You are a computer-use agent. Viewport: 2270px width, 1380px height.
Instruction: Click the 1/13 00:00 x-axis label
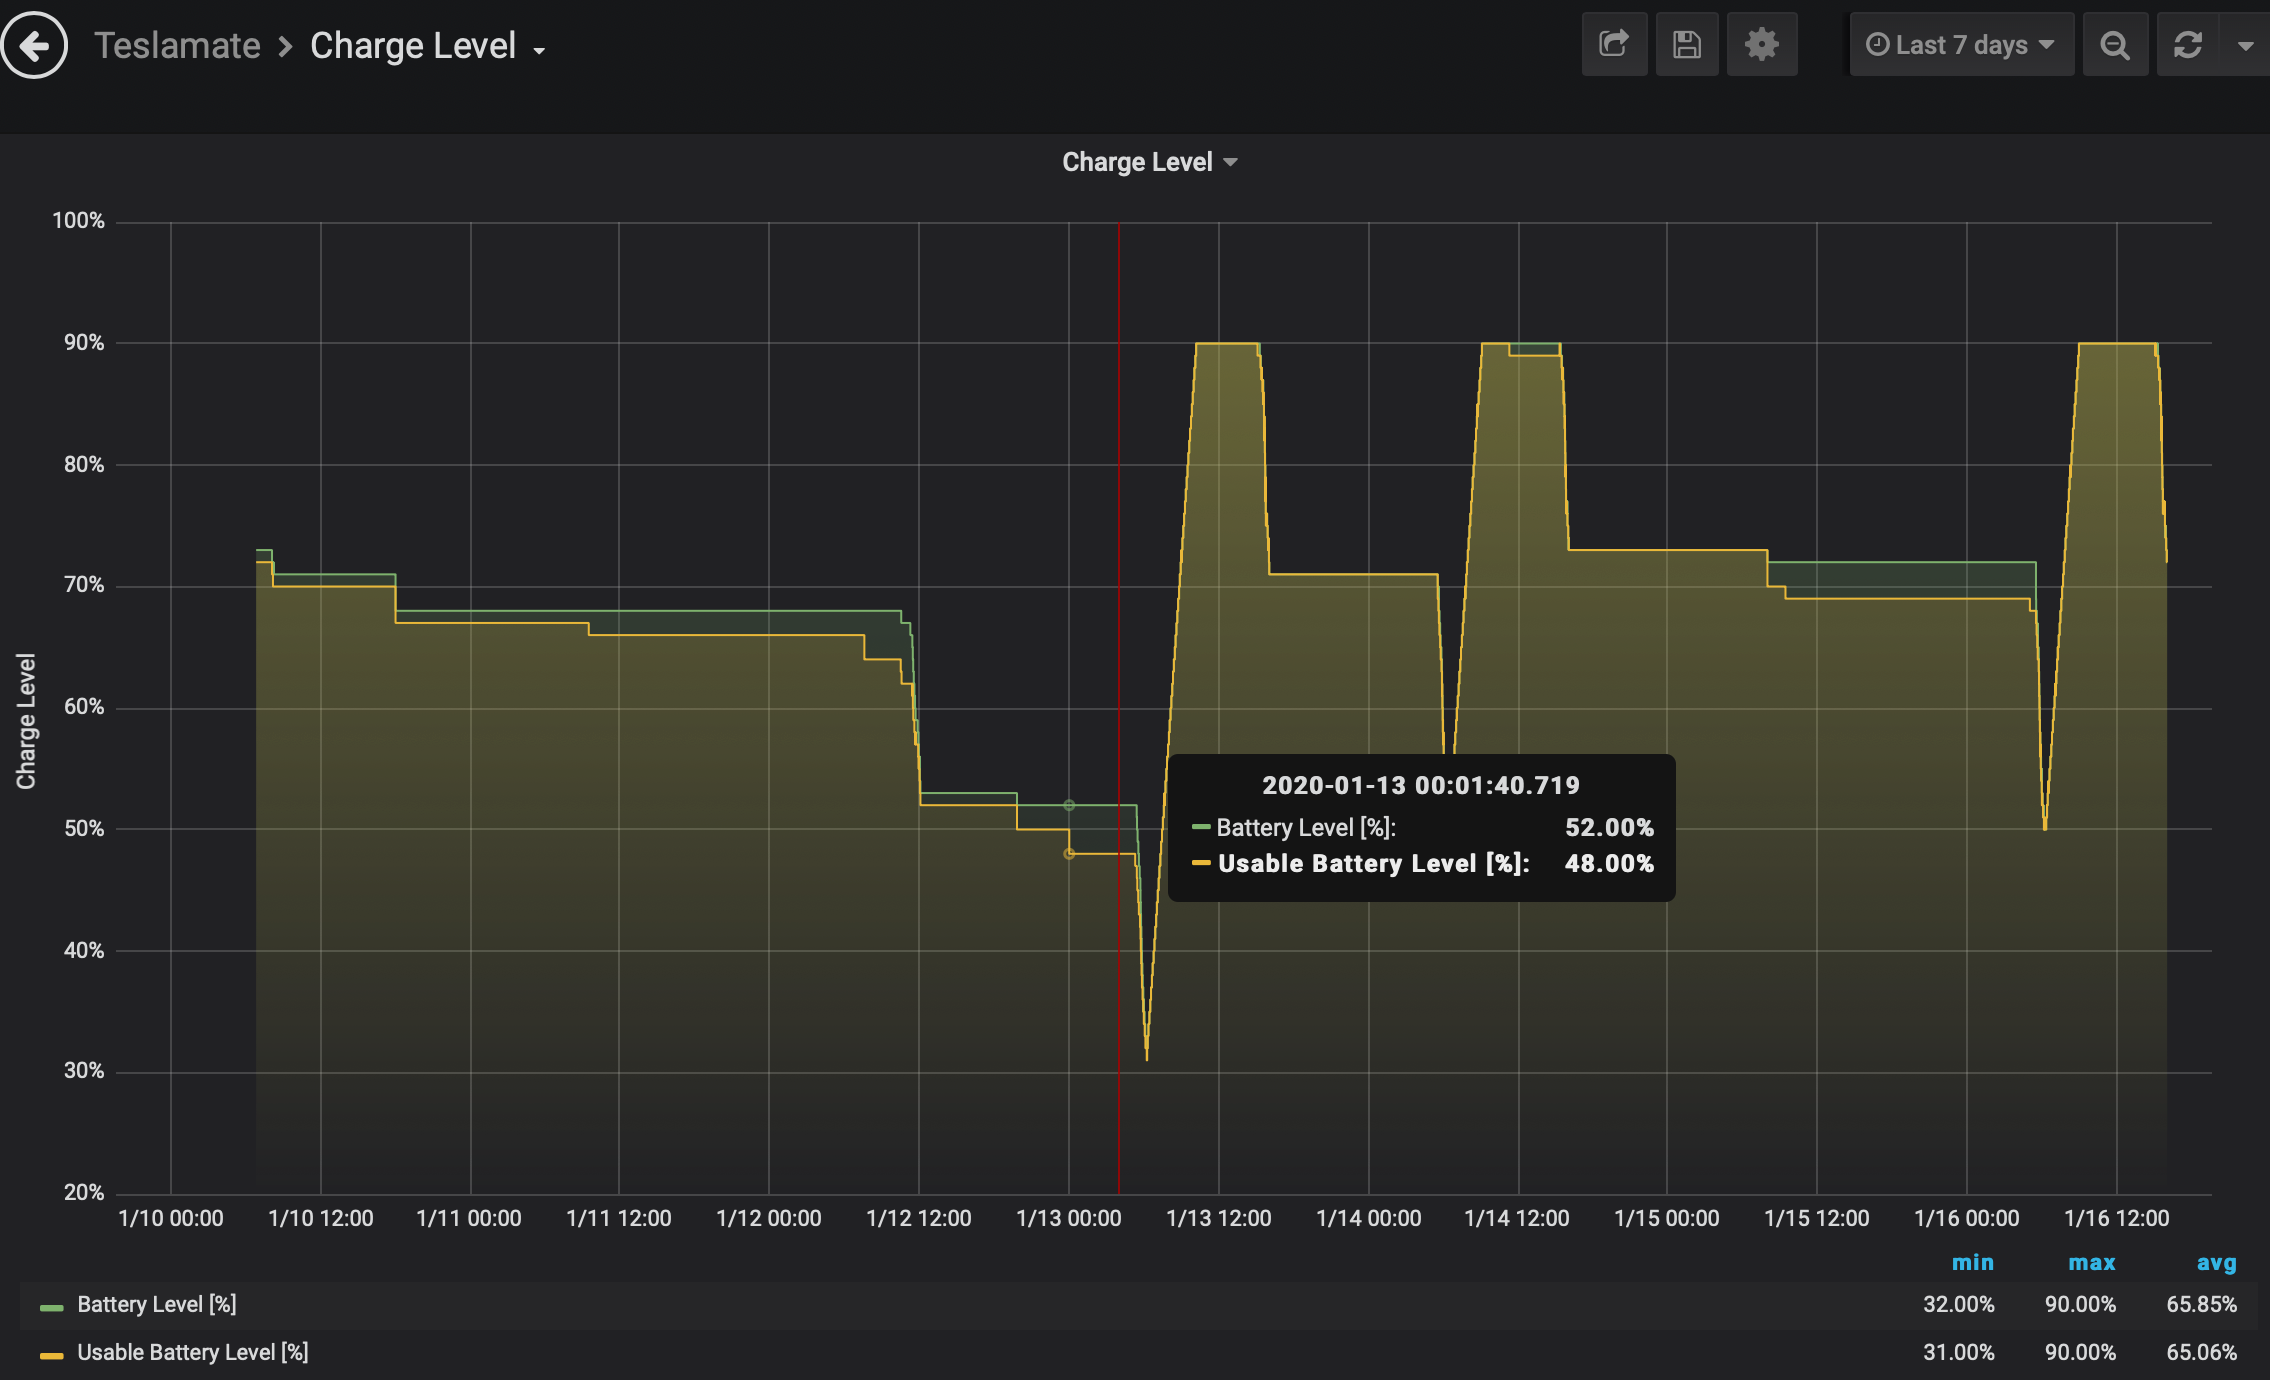tap(1069, 1218)
